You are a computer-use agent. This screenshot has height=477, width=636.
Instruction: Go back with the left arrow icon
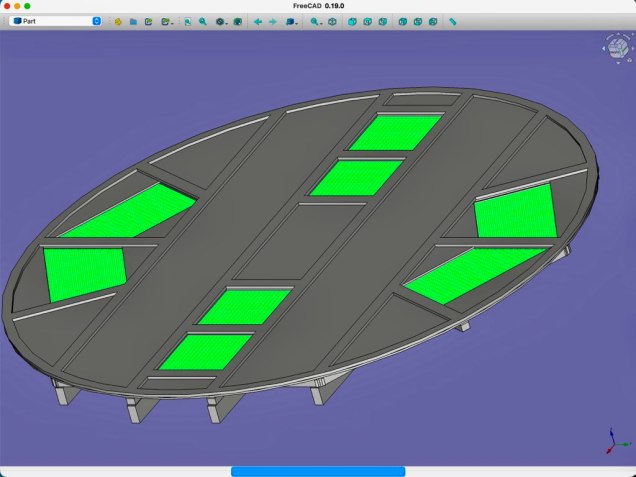pyautogui.click(x=257, y=21)
